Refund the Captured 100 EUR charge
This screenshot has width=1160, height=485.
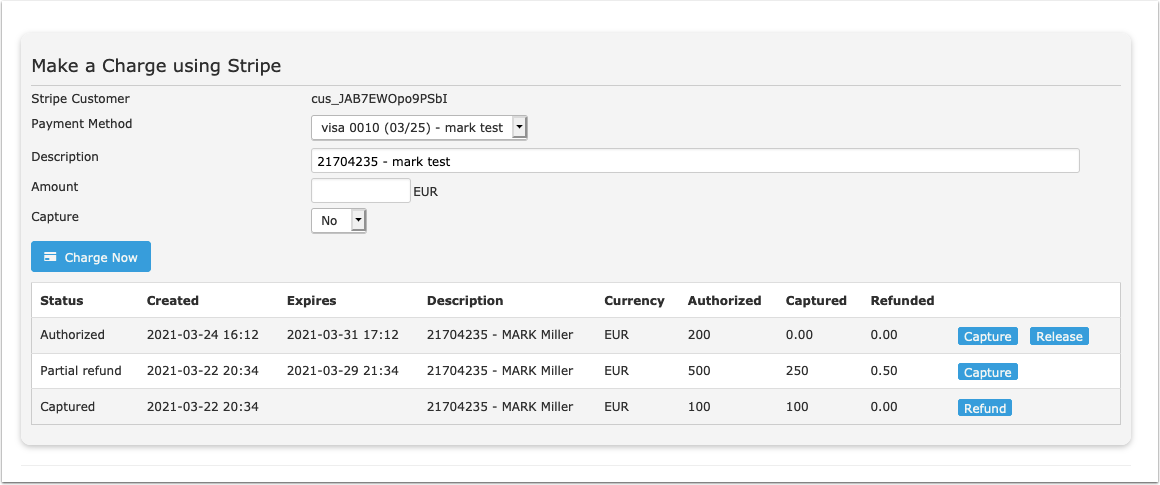click(x=985, y=408)
